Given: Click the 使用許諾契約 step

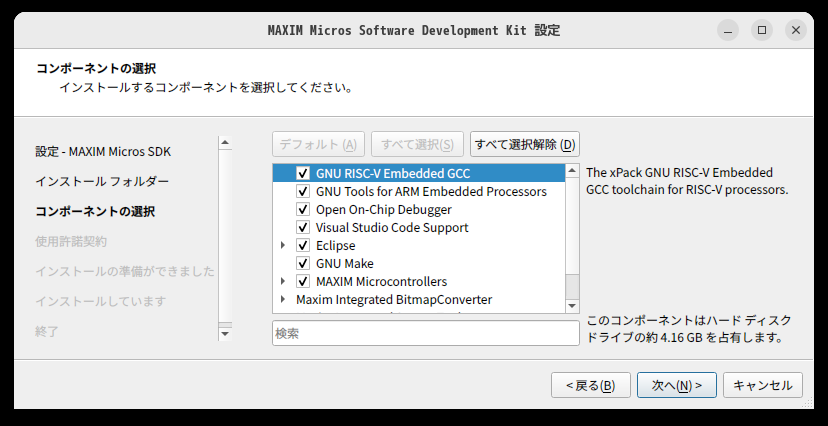Looking at the screenshot, I should [x=71, y=241].
